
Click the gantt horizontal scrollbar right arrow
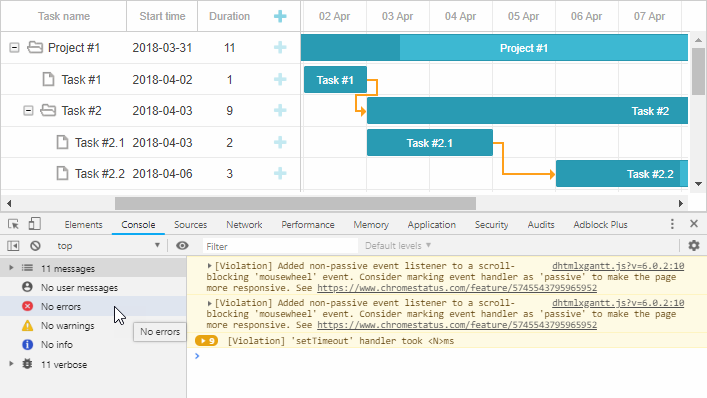(x=681, y=203)
